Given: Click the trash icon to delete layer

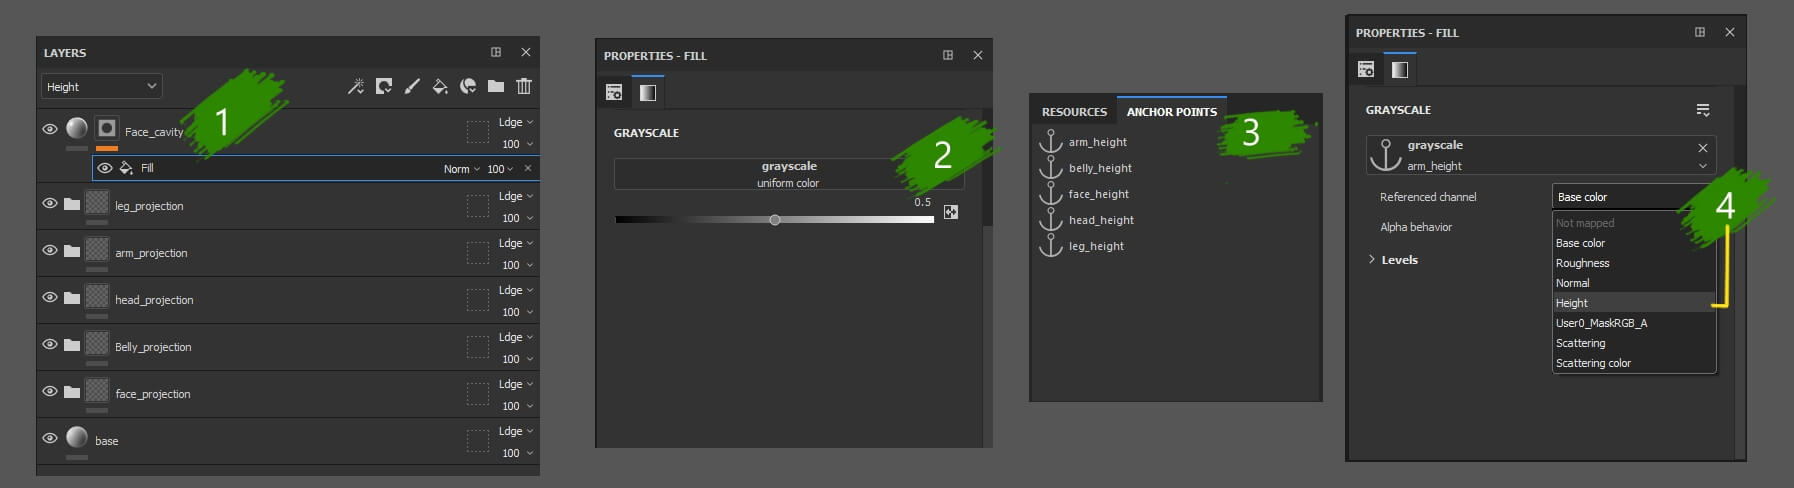Looking at the screenshot, I should (524, 87).
